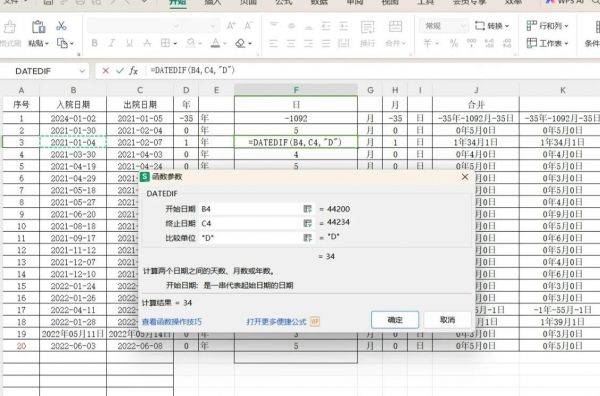The width and height of the screenshot is (600, 396).
Task: Confirm formula with the check mark icon
Action: pos(120,71)
